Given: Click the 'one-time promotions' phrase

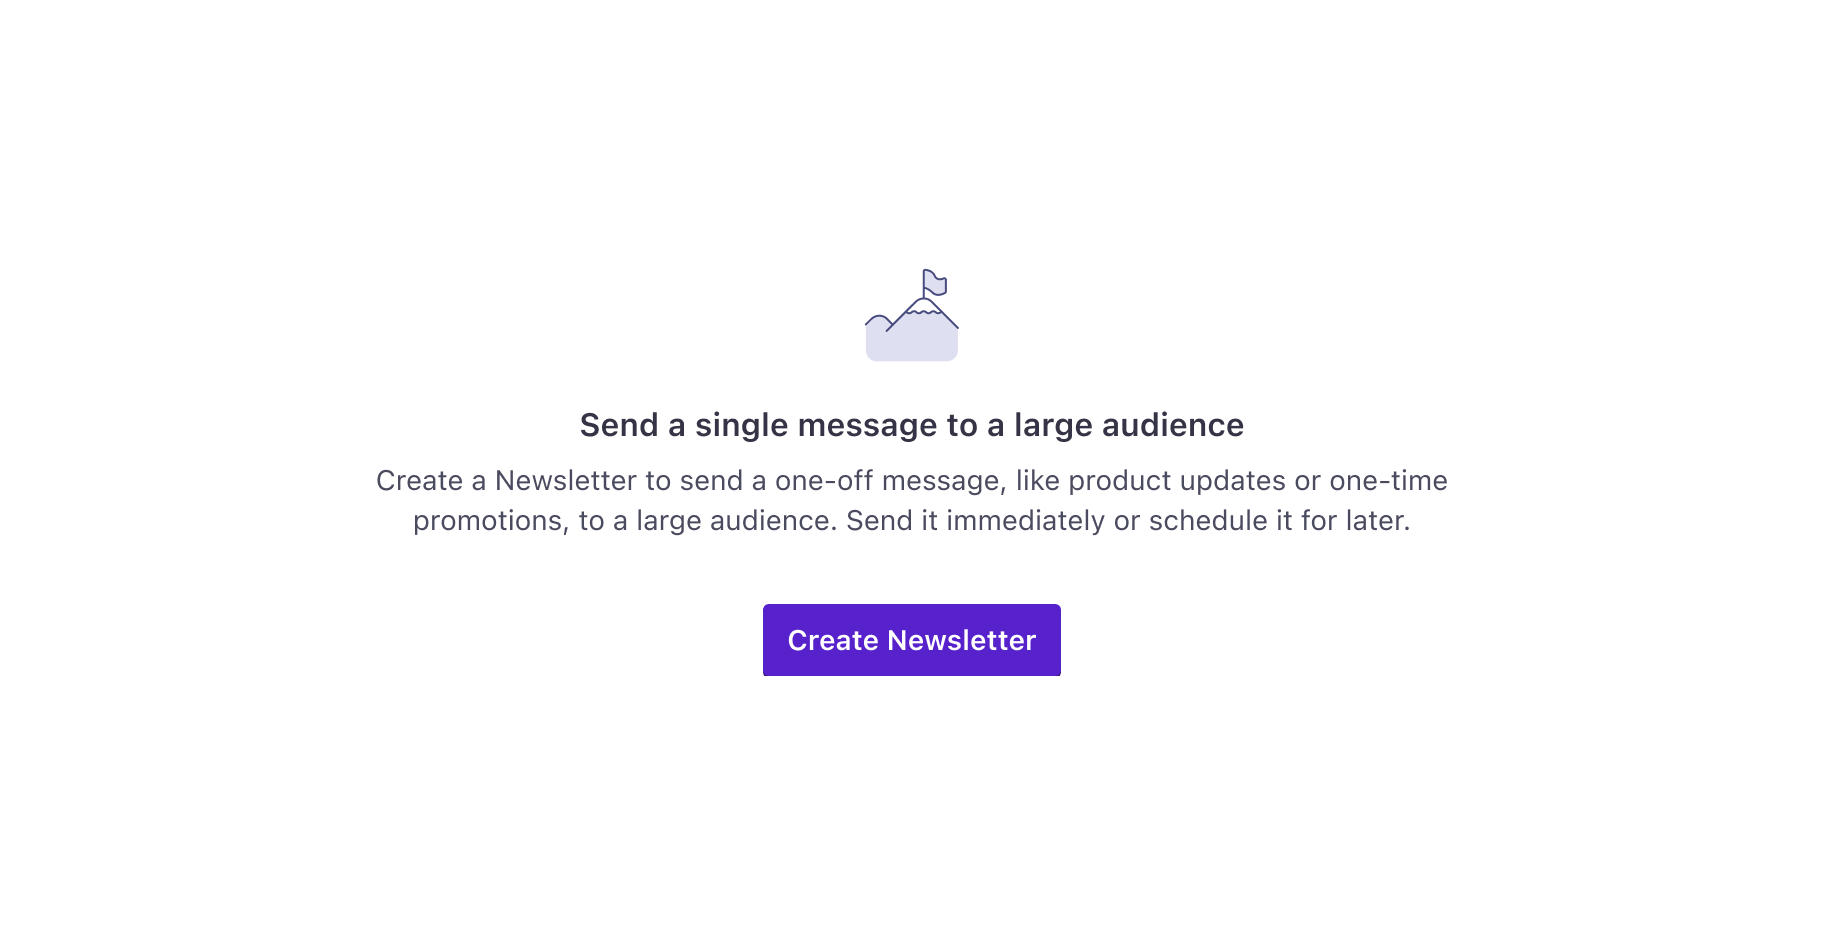Looking at the screenshot, I should (1388, 481).
